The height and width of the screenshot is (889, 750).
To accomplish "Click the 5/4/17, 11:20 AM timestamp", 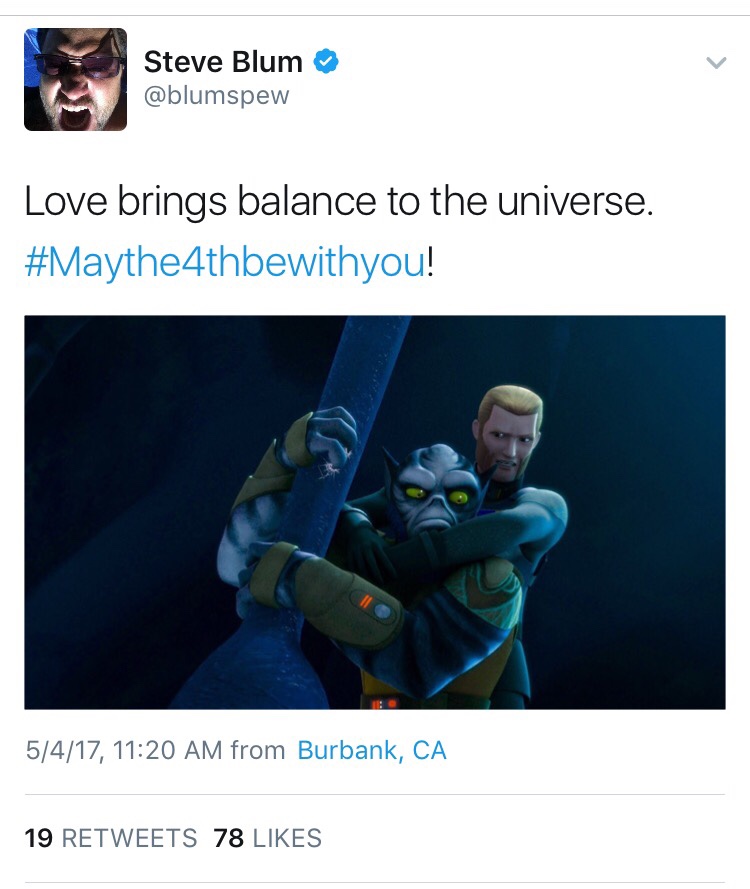I will click(x=124, y=750).
